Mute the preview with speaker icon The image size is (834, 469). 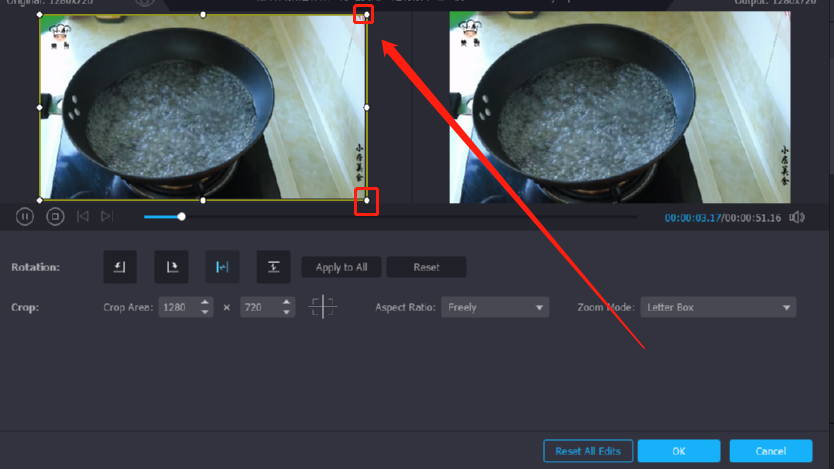click(797, 217)
